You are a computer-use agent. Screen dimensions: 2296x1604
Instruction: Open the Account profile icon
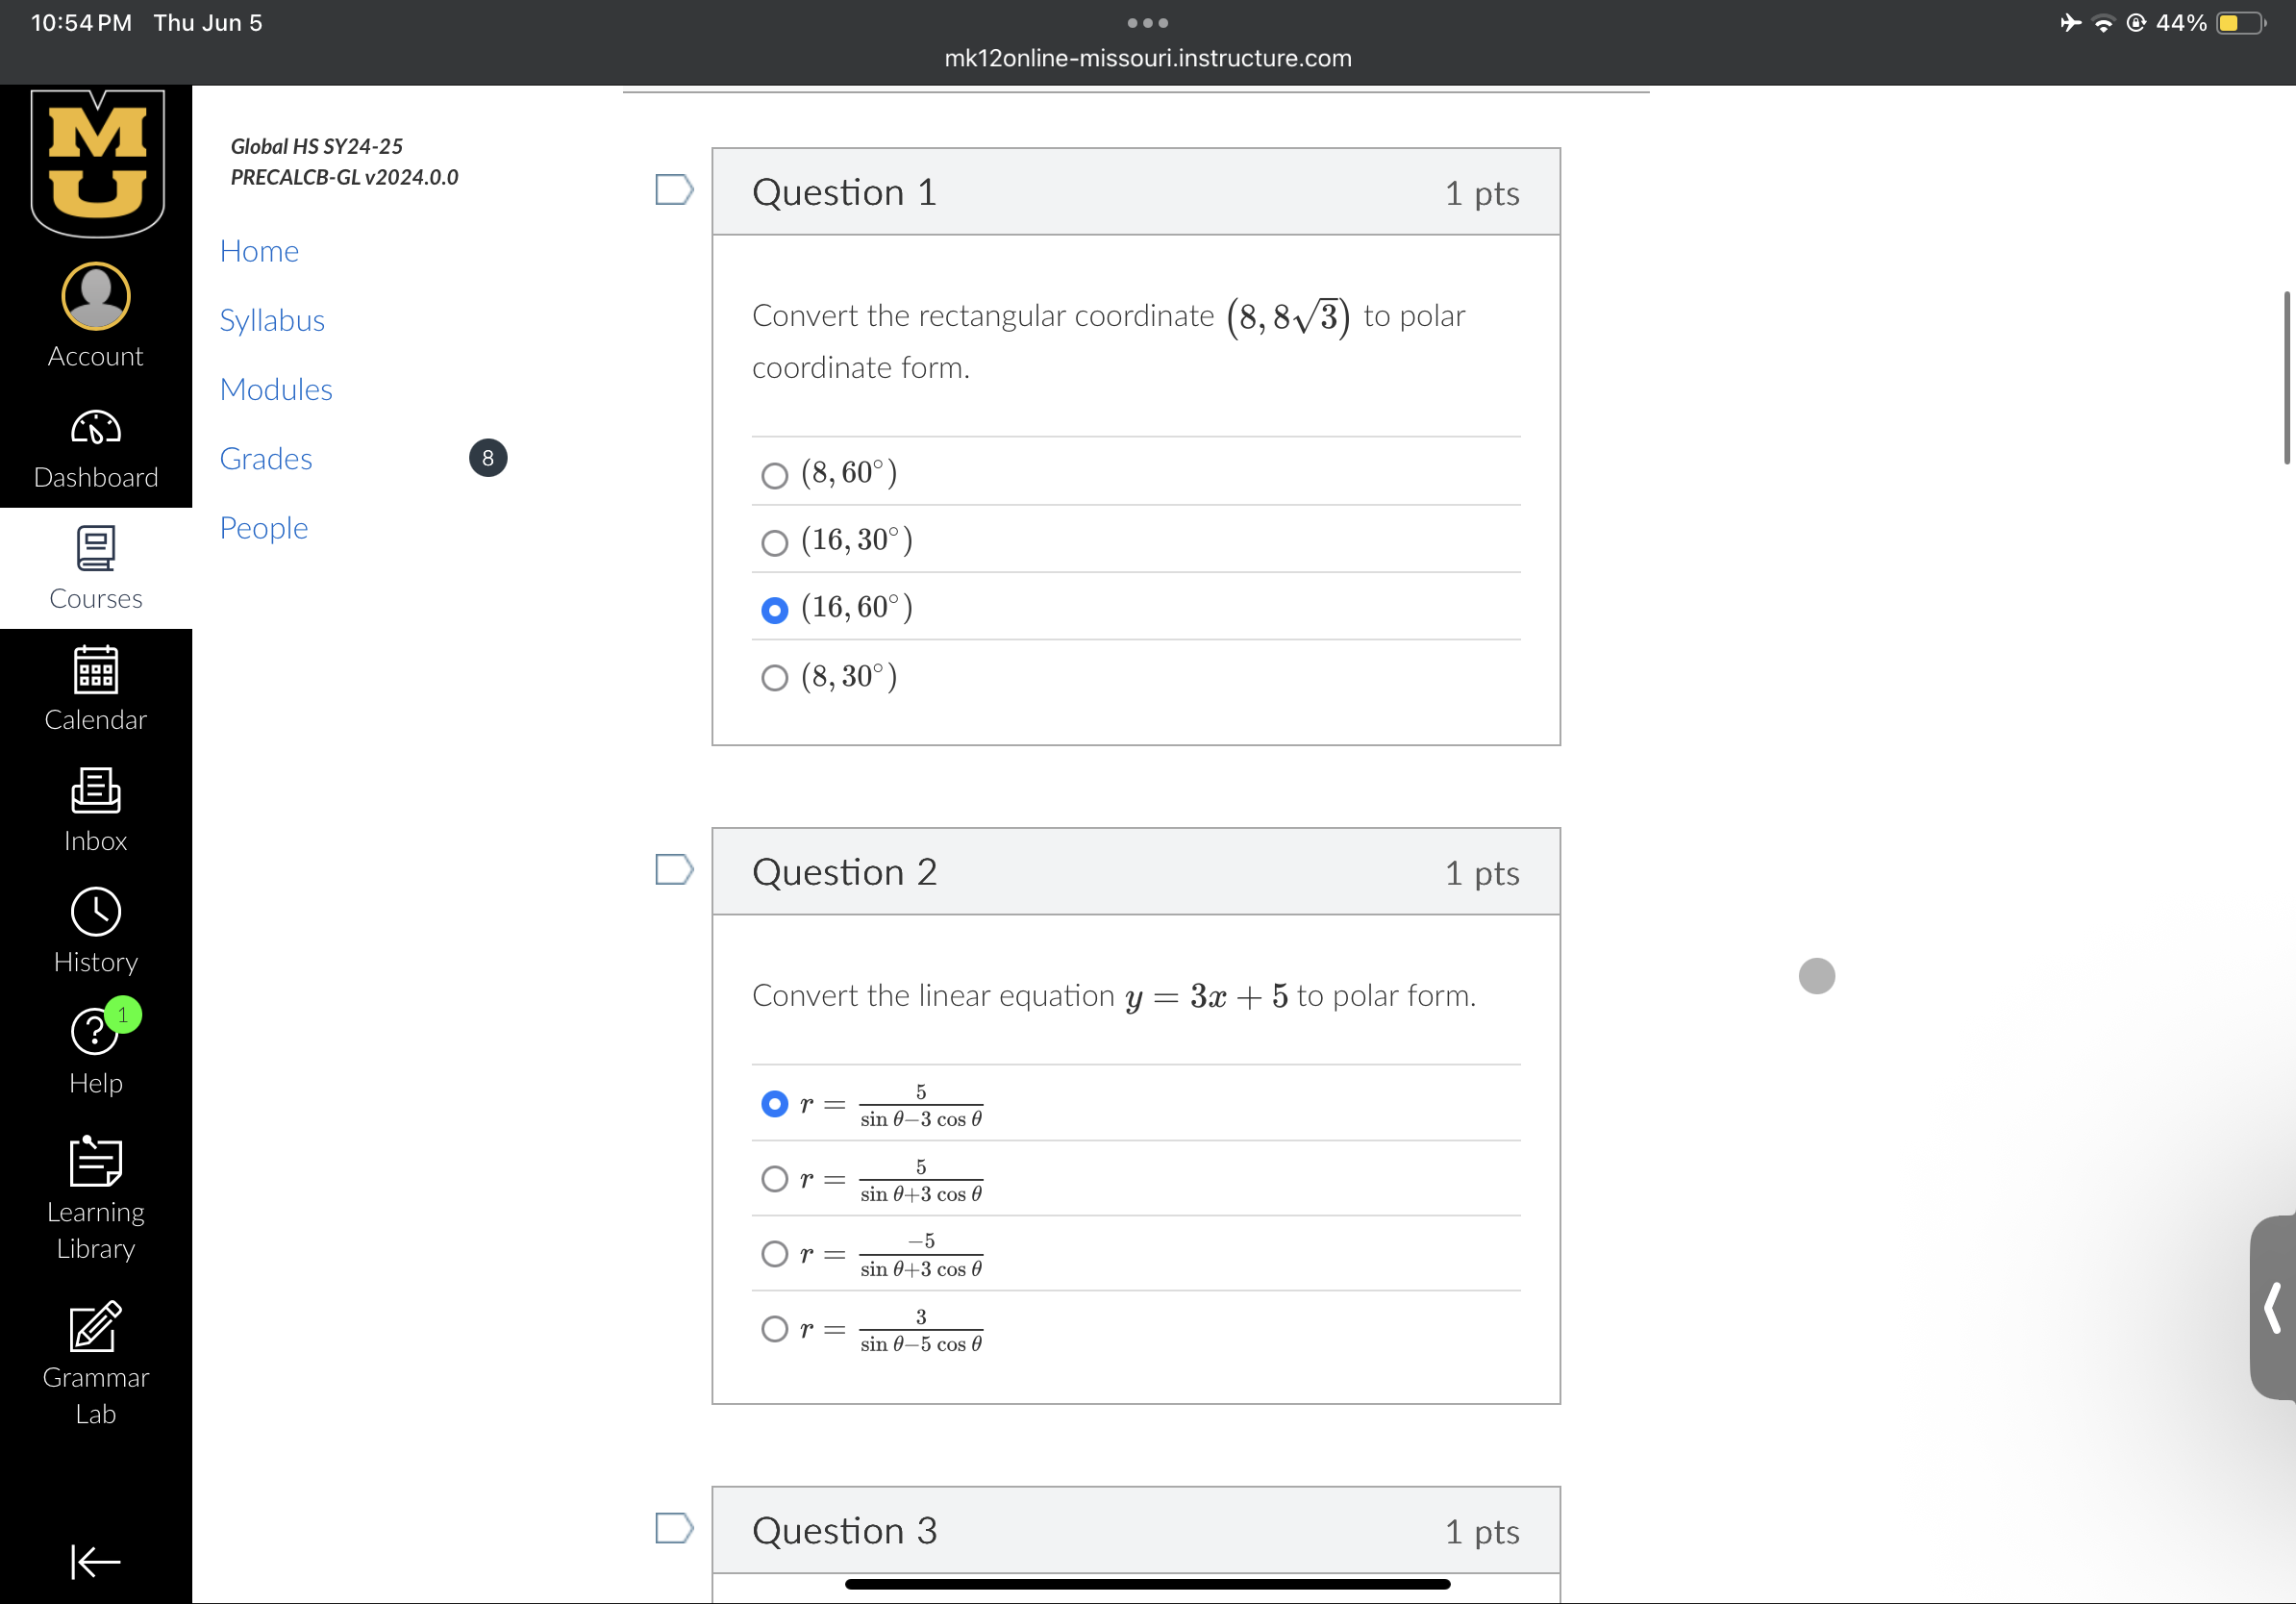tap(95, 297)
